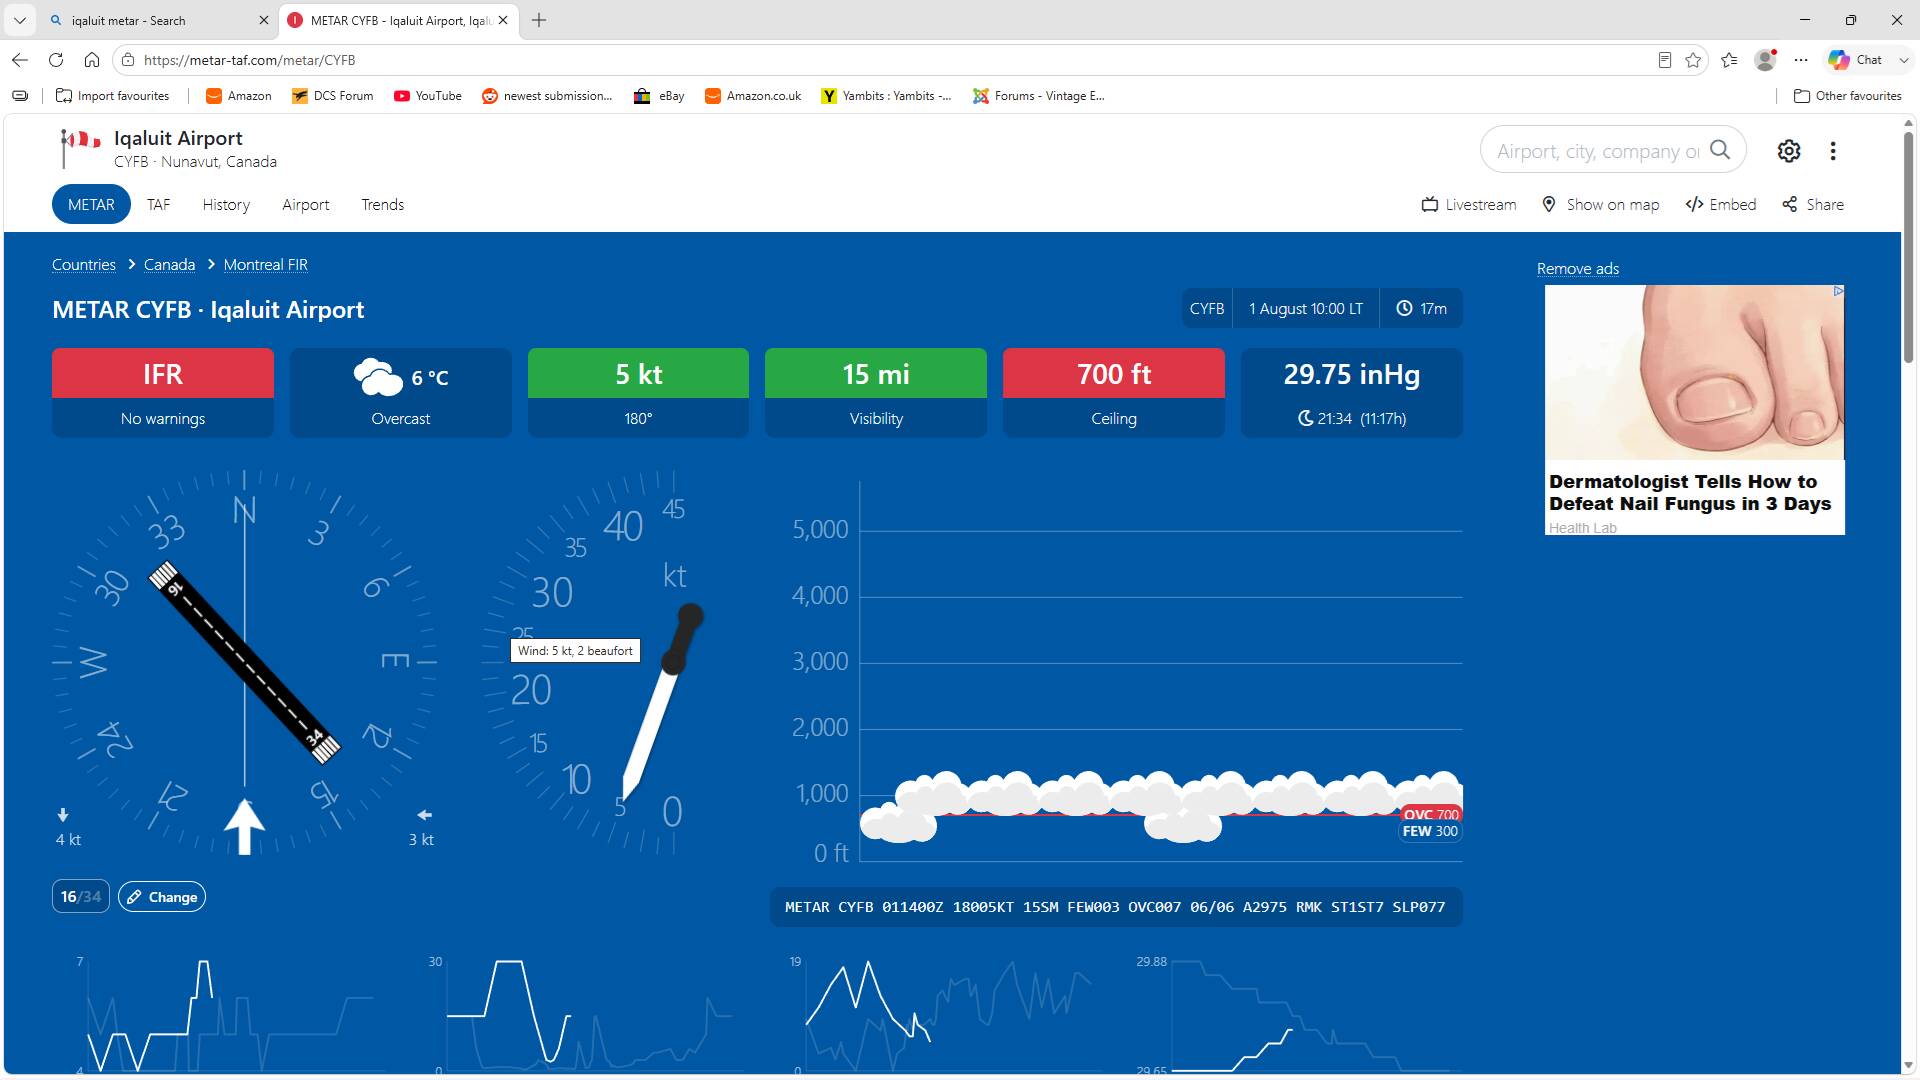1920x1080 pixels.
Task: Open Edge settings and more menu
Action: (x=1801, y=60)
